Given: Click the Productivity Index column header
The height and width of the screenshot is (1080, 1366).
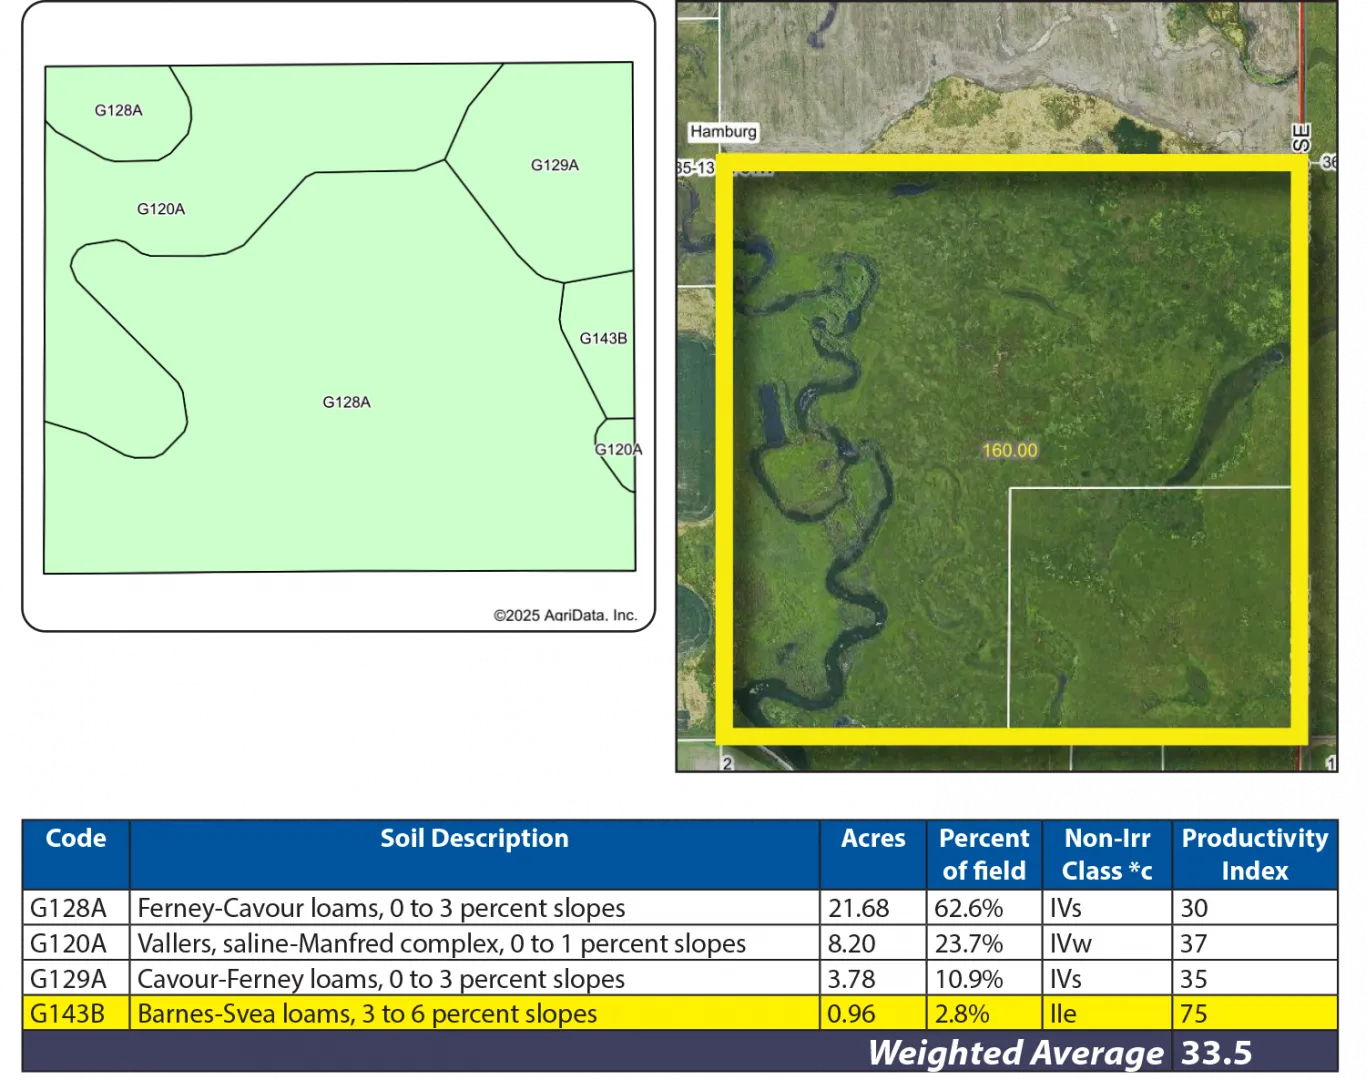Looking at the screenshot, I should pos(1254,854).
